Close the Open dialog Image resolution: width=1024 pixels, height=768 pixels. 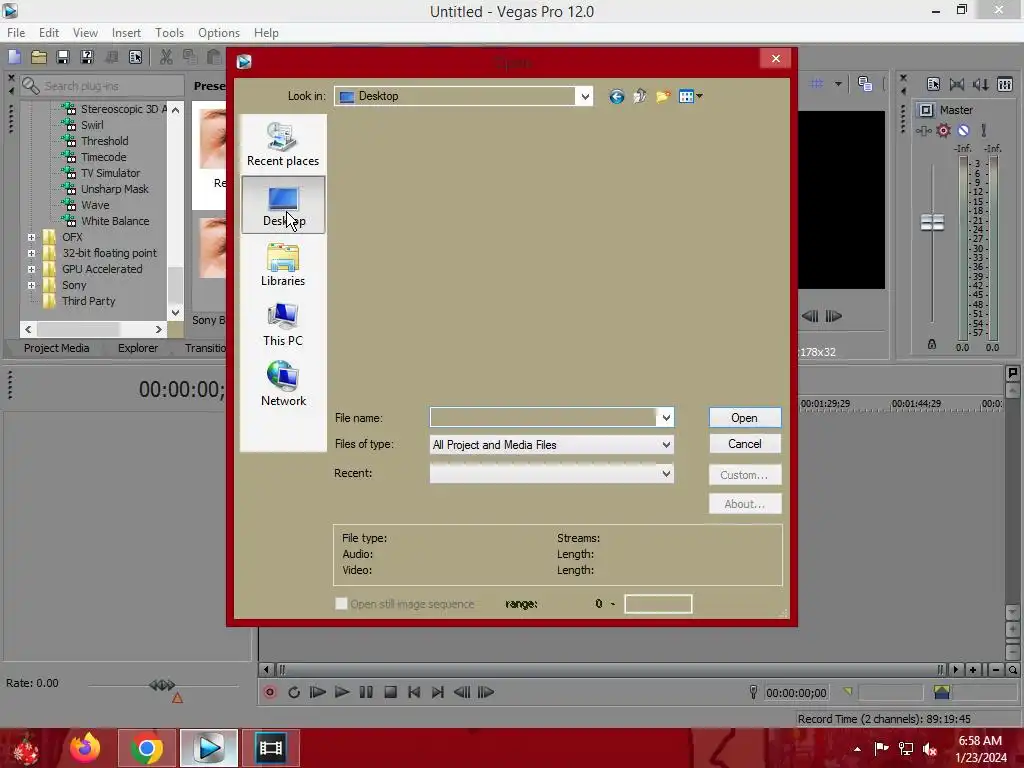tap(775, 59)
